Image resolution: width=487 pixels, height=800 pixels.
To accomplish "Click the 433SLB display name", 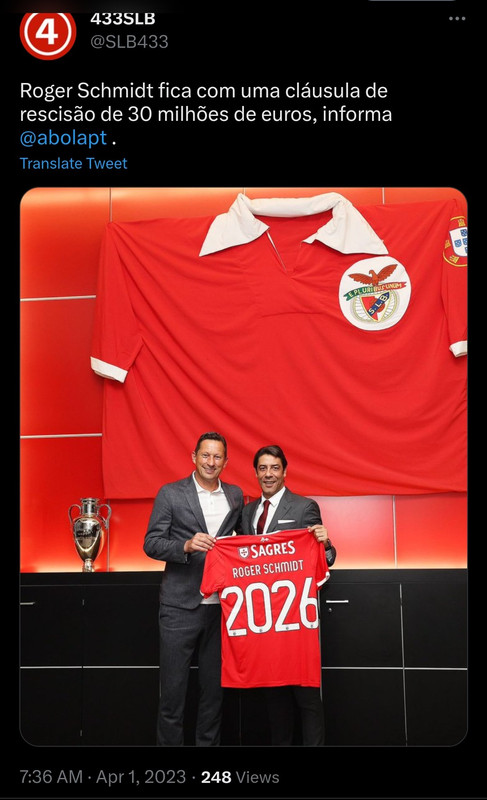I will point(123,18).
